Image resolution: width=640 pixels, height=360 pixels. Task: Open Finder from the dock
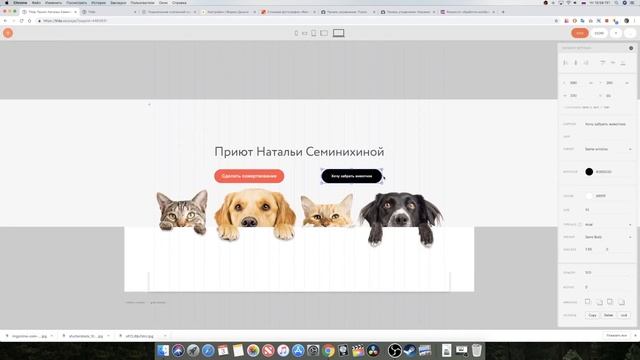pyautogui.click(x=163, y=350)
